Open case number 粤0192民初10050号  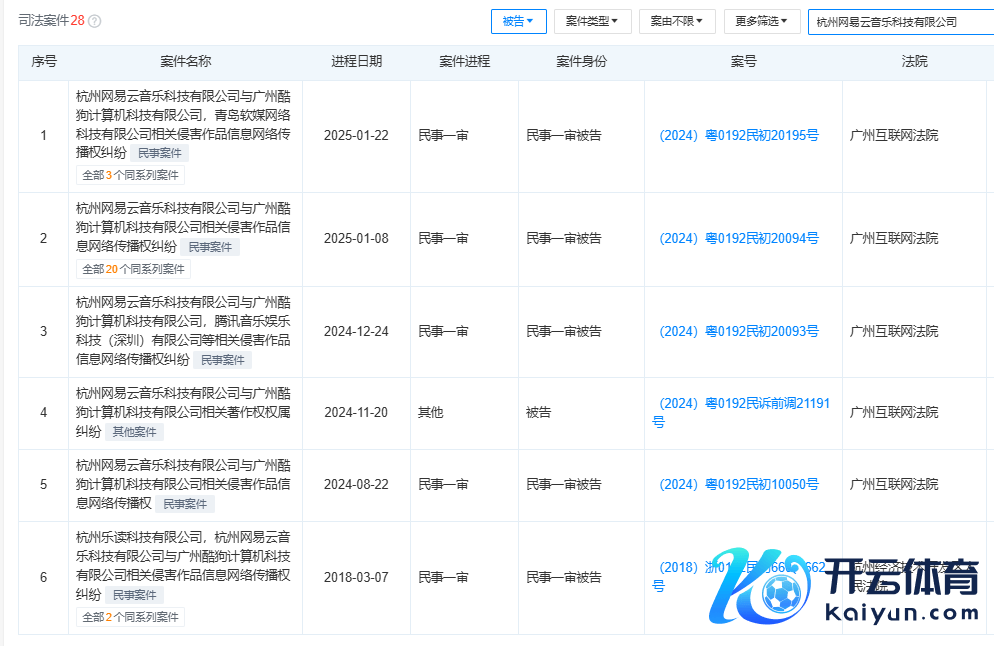tap(739, 484)
